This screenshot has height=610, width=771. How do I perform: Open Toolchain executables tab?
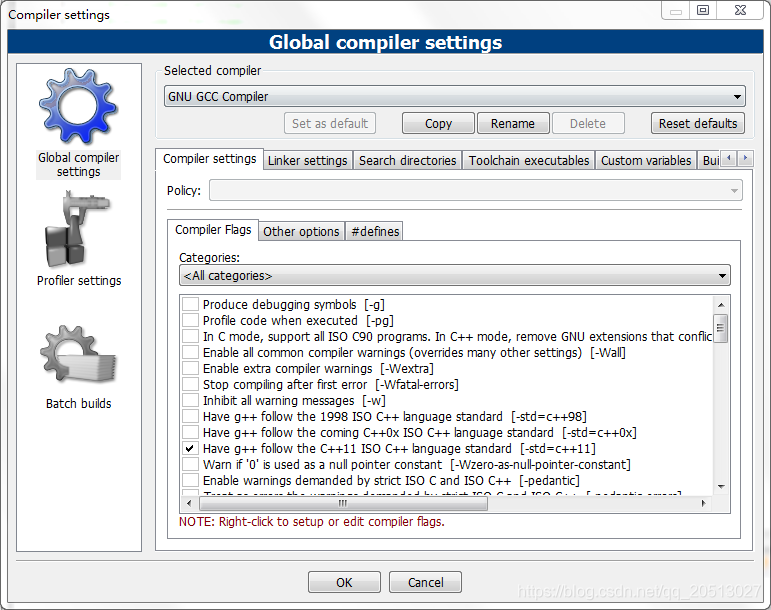tap(529, 161)
